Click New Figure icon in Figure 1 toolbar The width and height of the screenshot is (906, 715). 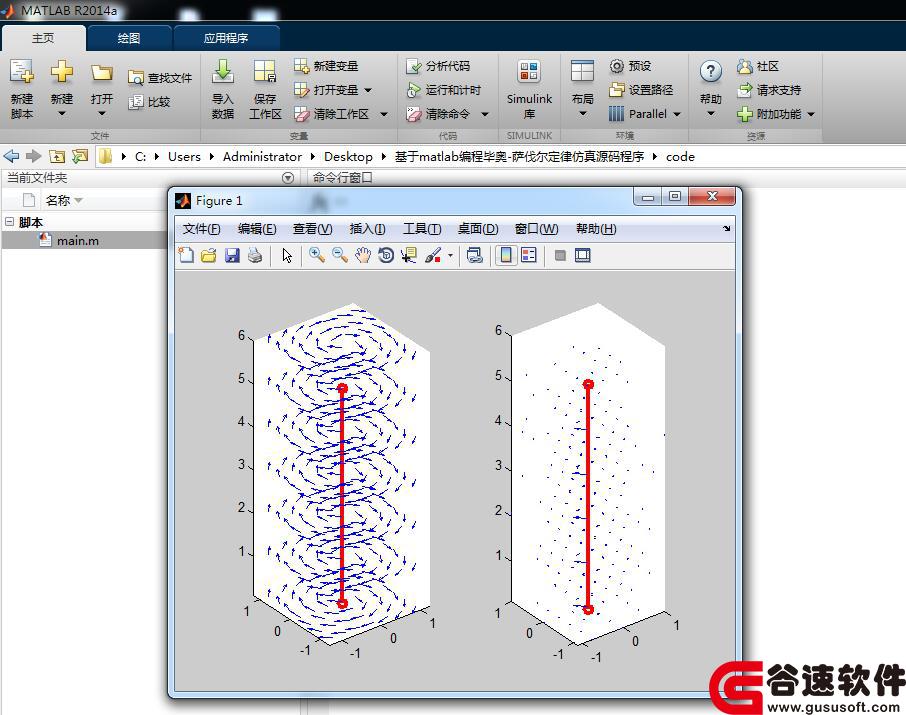click(185, 255)
